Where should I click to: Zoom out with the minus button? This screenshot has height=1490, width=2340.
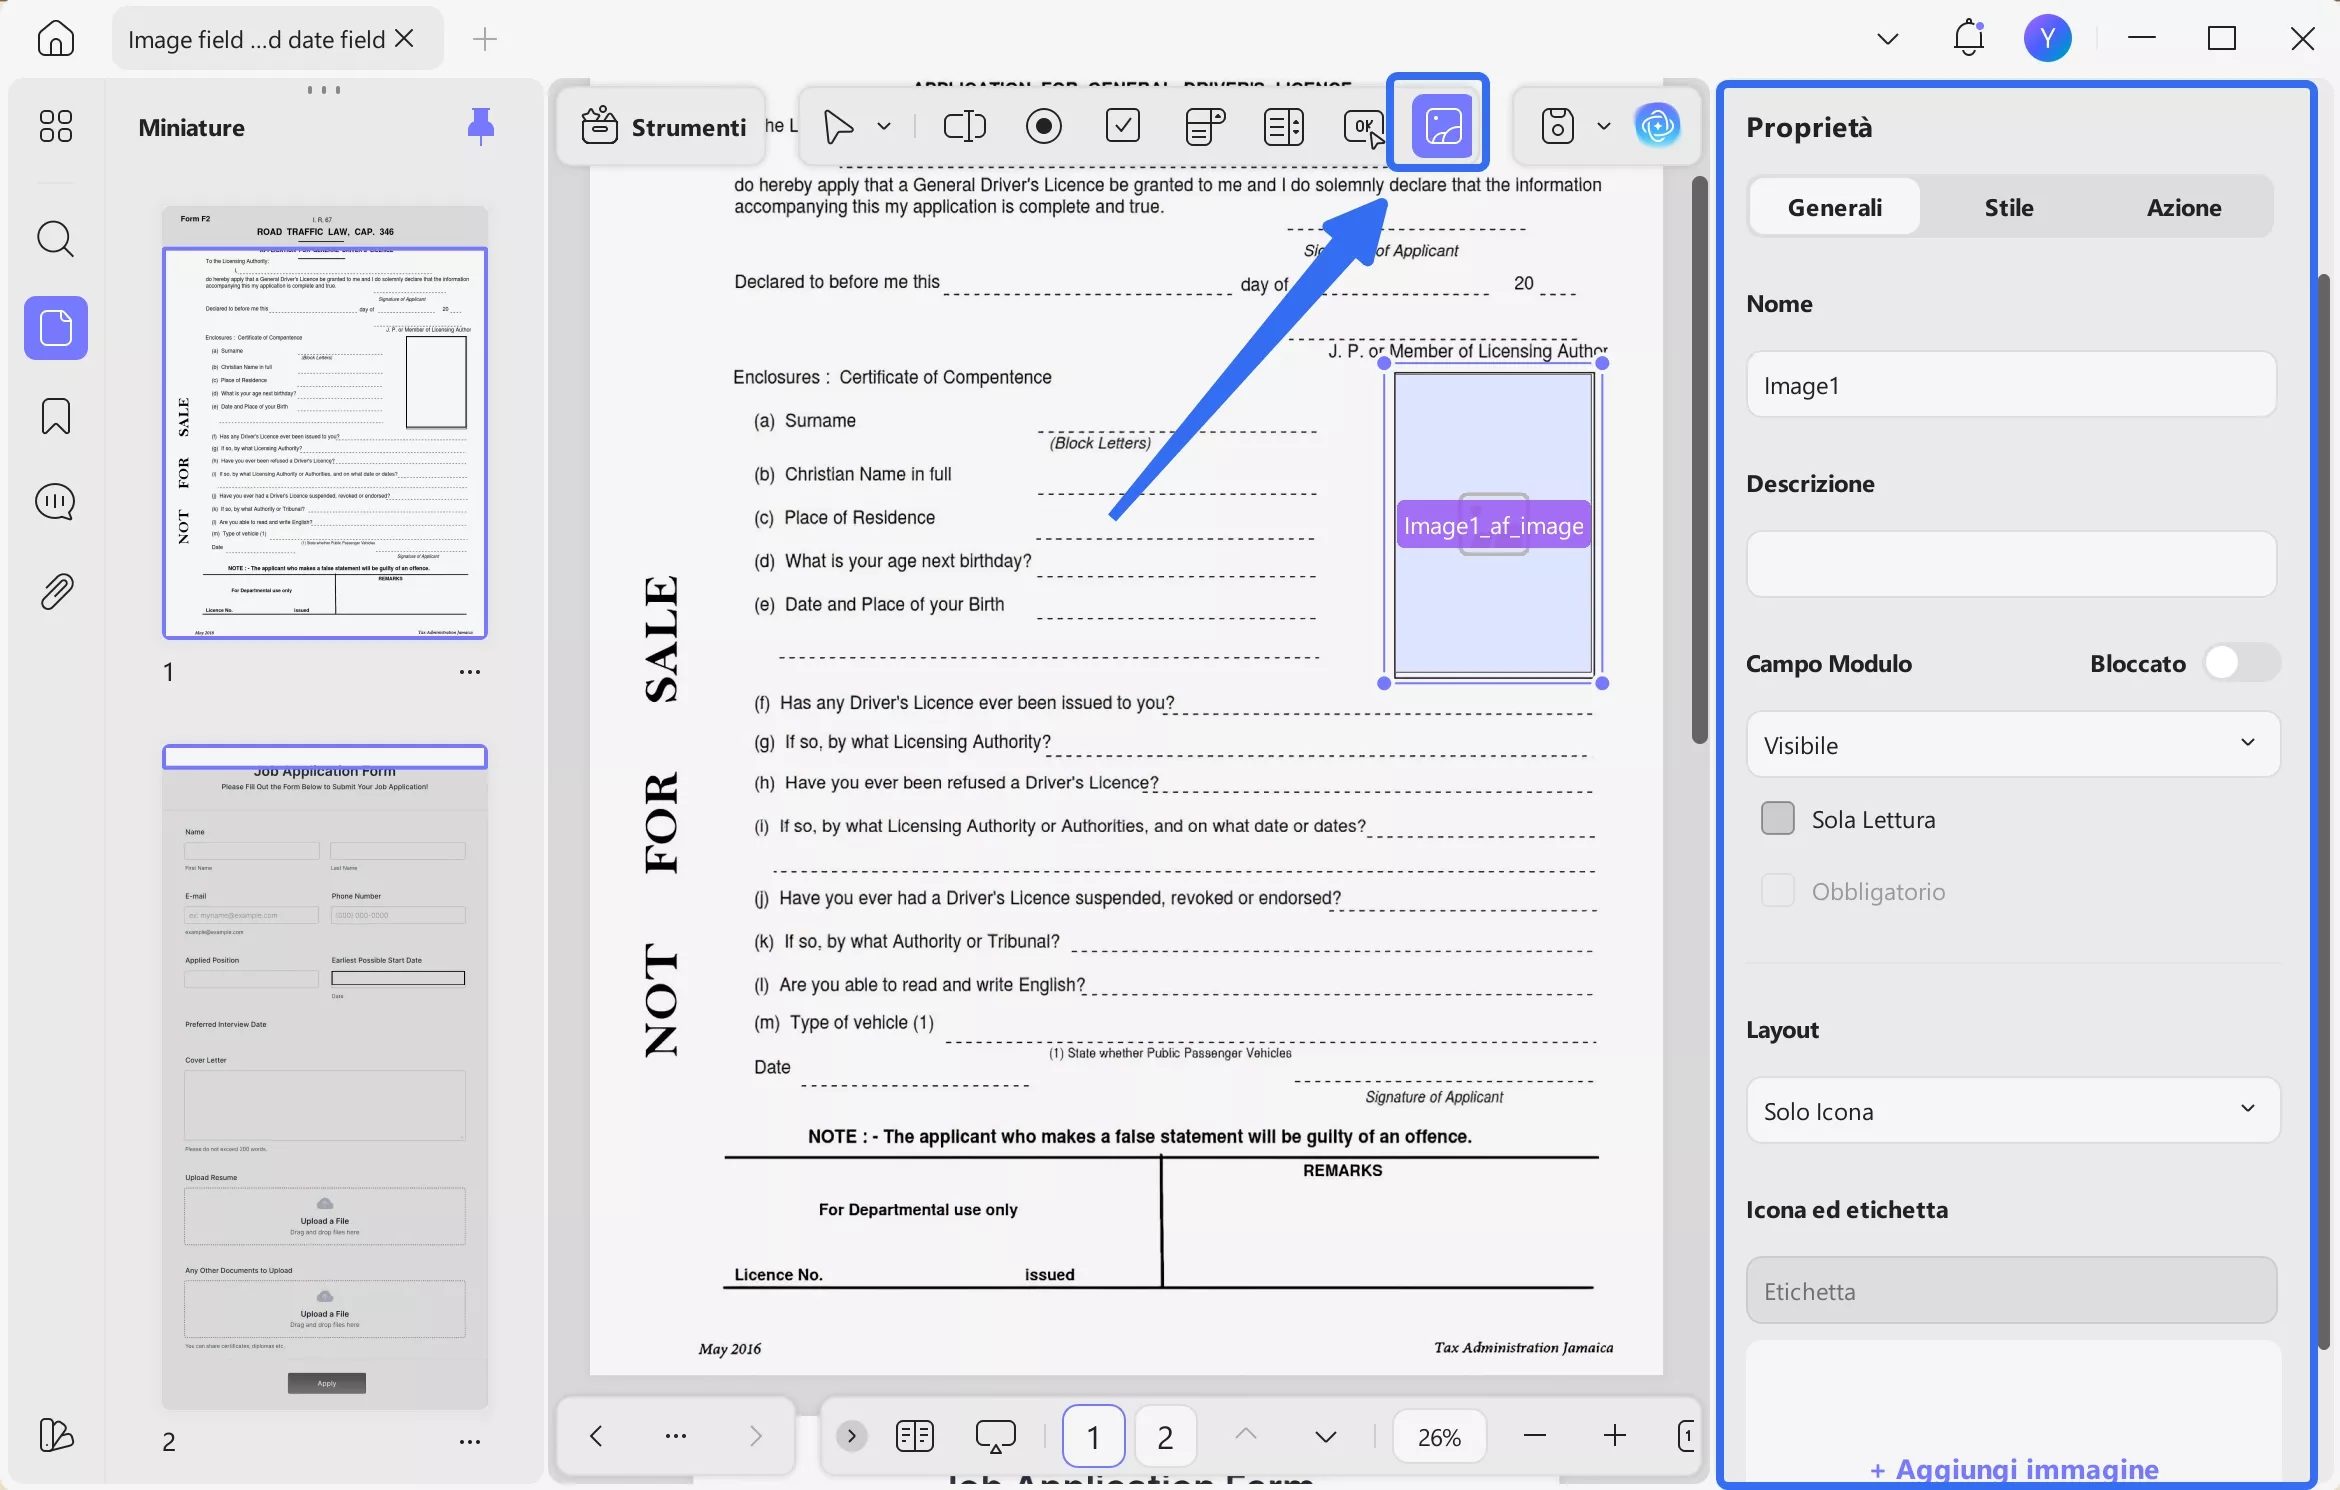coord(1535,1437)
